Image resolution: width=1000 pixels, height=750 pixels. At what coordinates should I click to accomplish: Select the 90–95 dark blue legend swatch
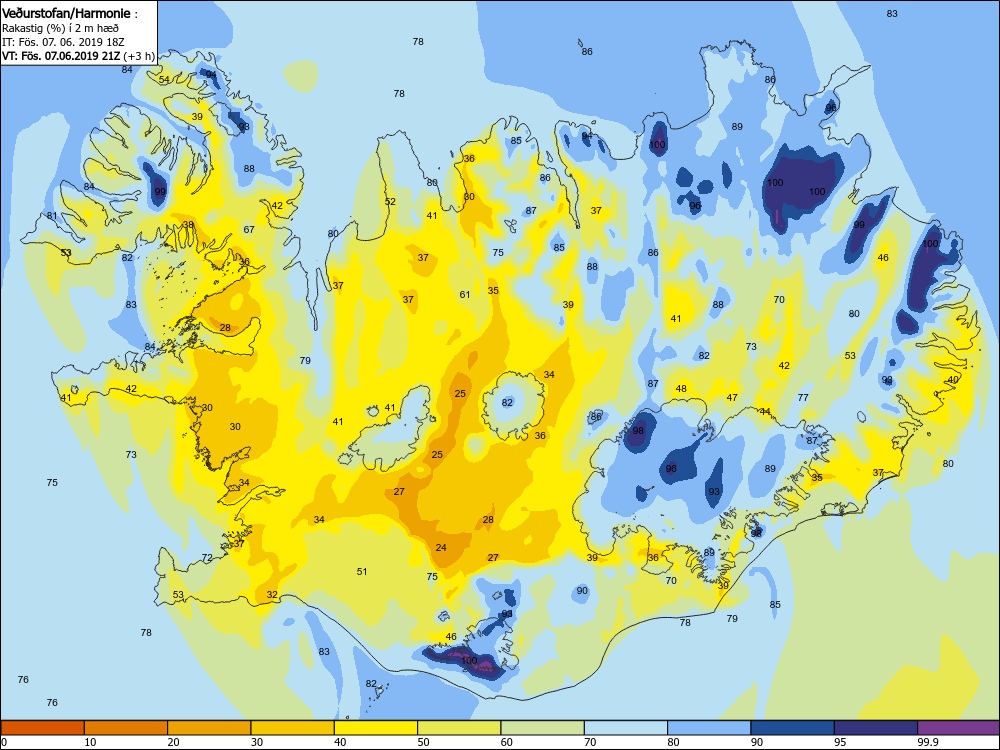tap(793, 728)
